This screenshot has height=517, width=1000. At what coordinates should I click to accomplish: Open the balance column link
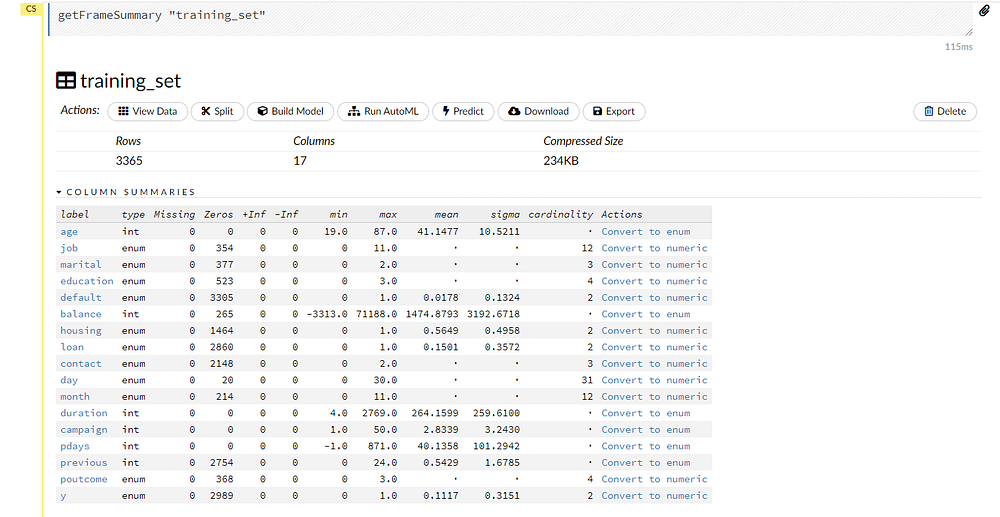coord(80,314)
